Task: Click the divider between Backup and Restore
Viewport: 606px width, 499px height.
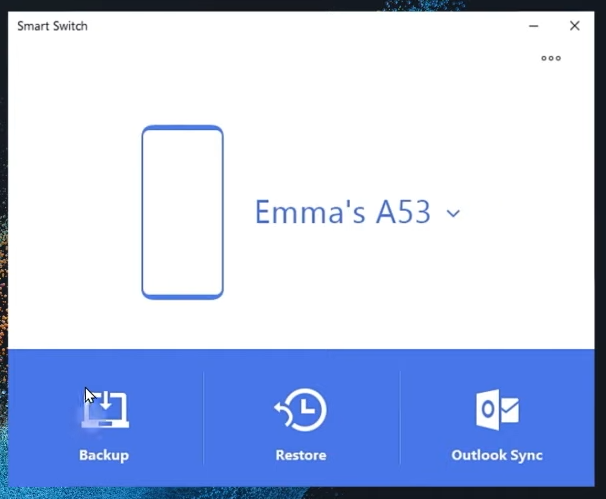Action: click(203, 418)
